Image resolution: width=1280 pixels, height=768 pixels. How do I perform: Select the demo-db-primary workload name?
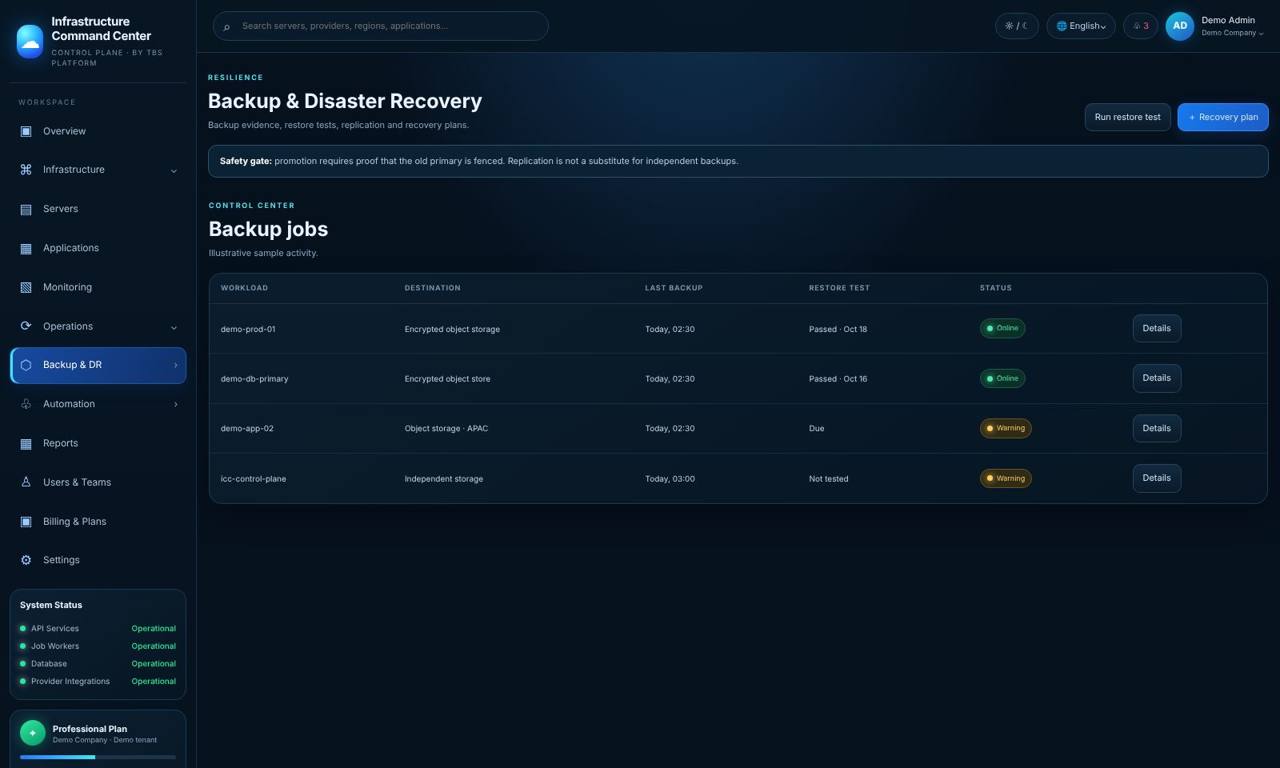coord(255,379)
